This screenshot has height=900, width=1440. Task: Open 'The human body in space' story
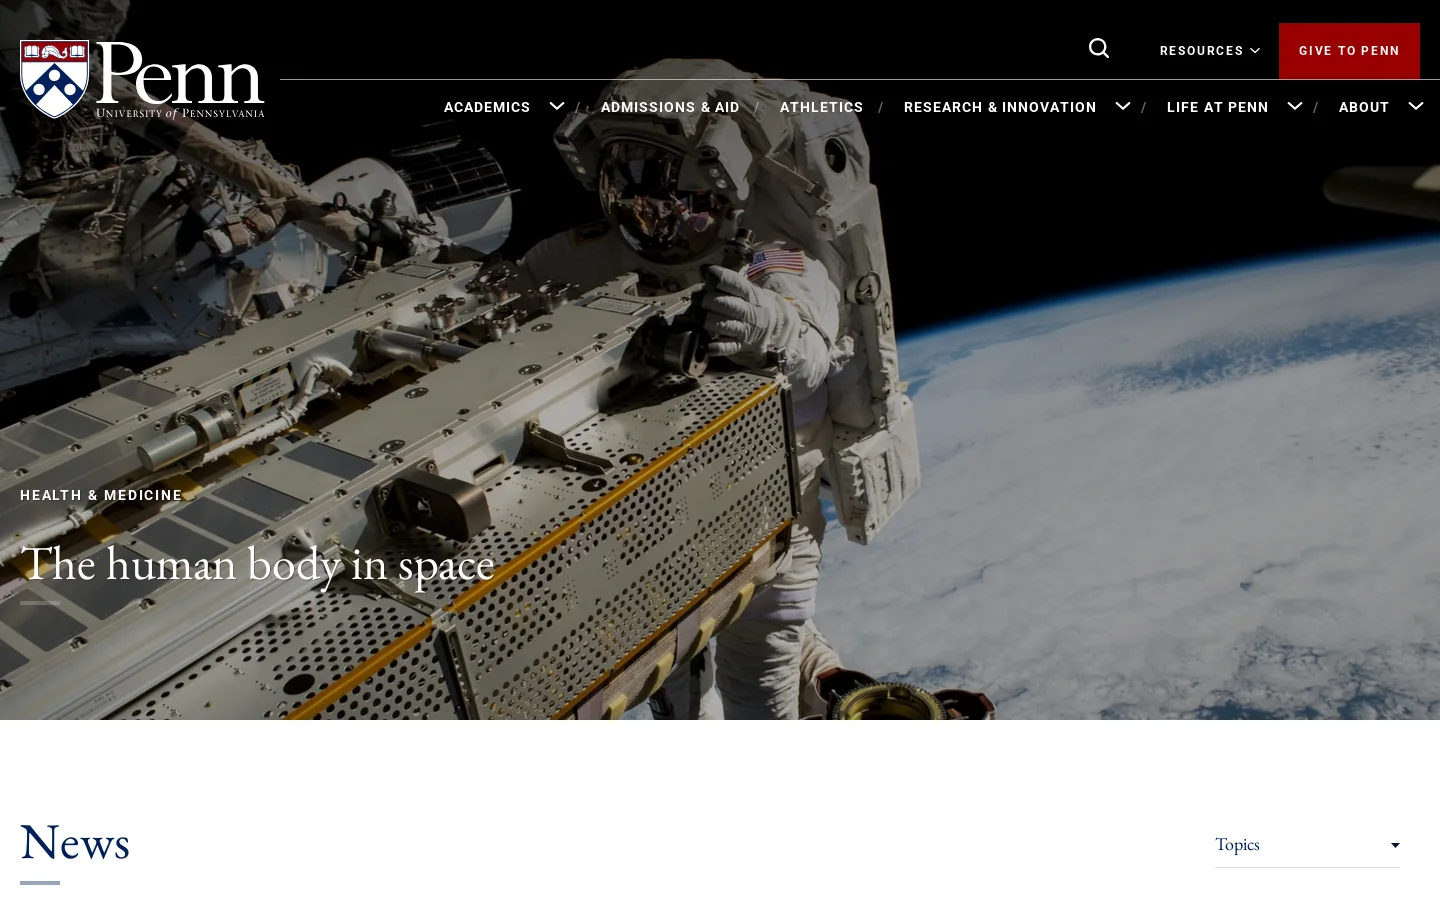[x=257, y=564]
